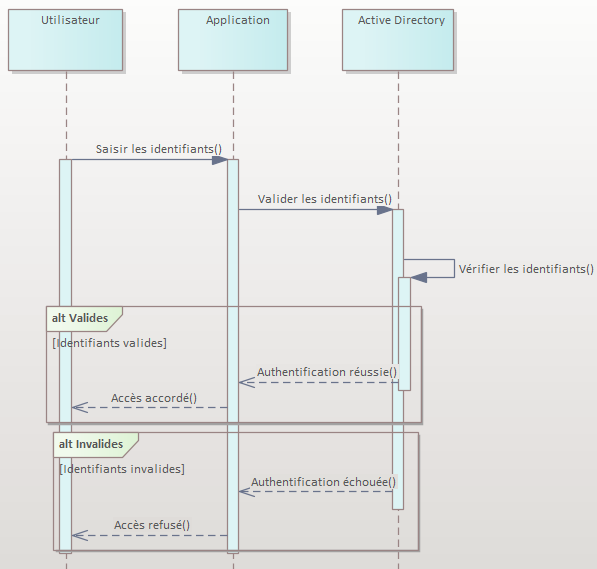Click the 'Accès accordé()' return message
Screen dimensions: 597x569
point(154,398)
